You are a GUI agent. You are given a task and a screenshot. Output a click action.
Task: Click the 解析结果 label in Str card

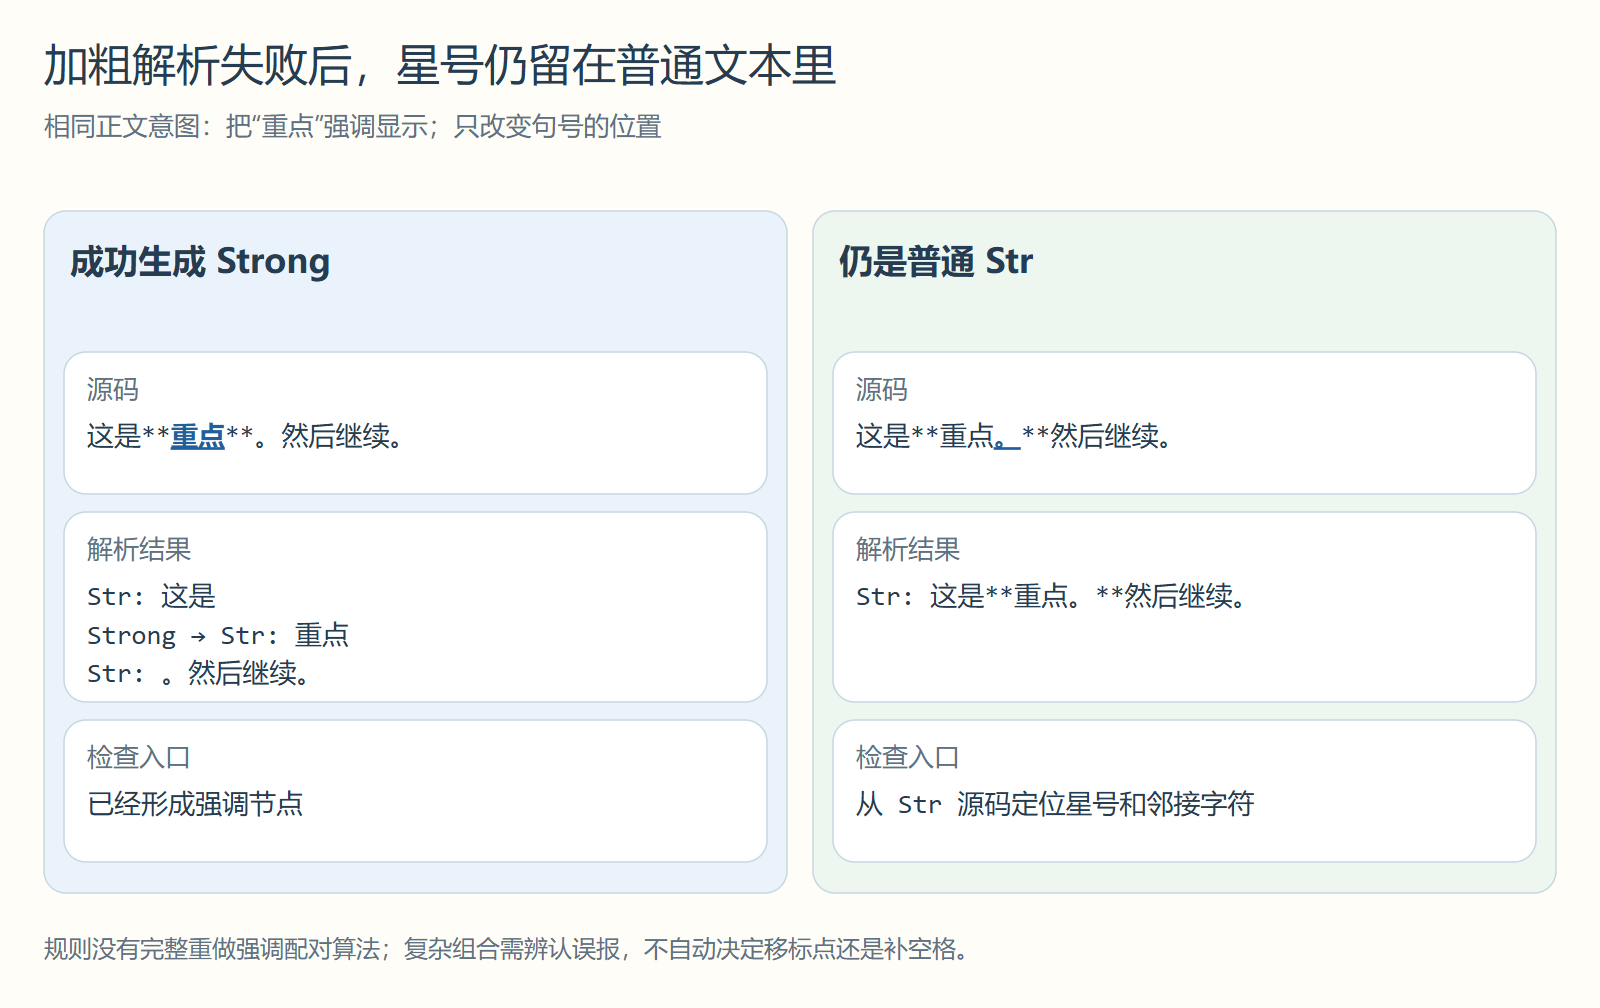(908, 550)
